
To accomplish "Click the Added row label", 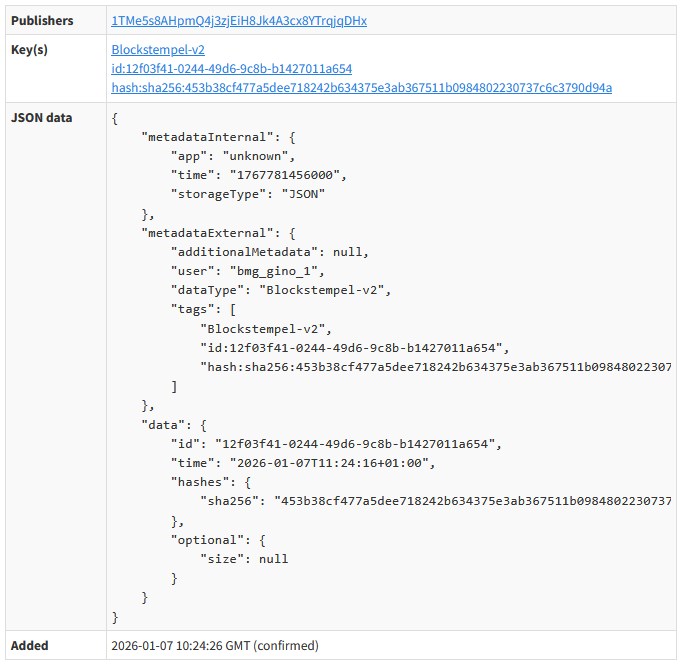I will [29, 646].
